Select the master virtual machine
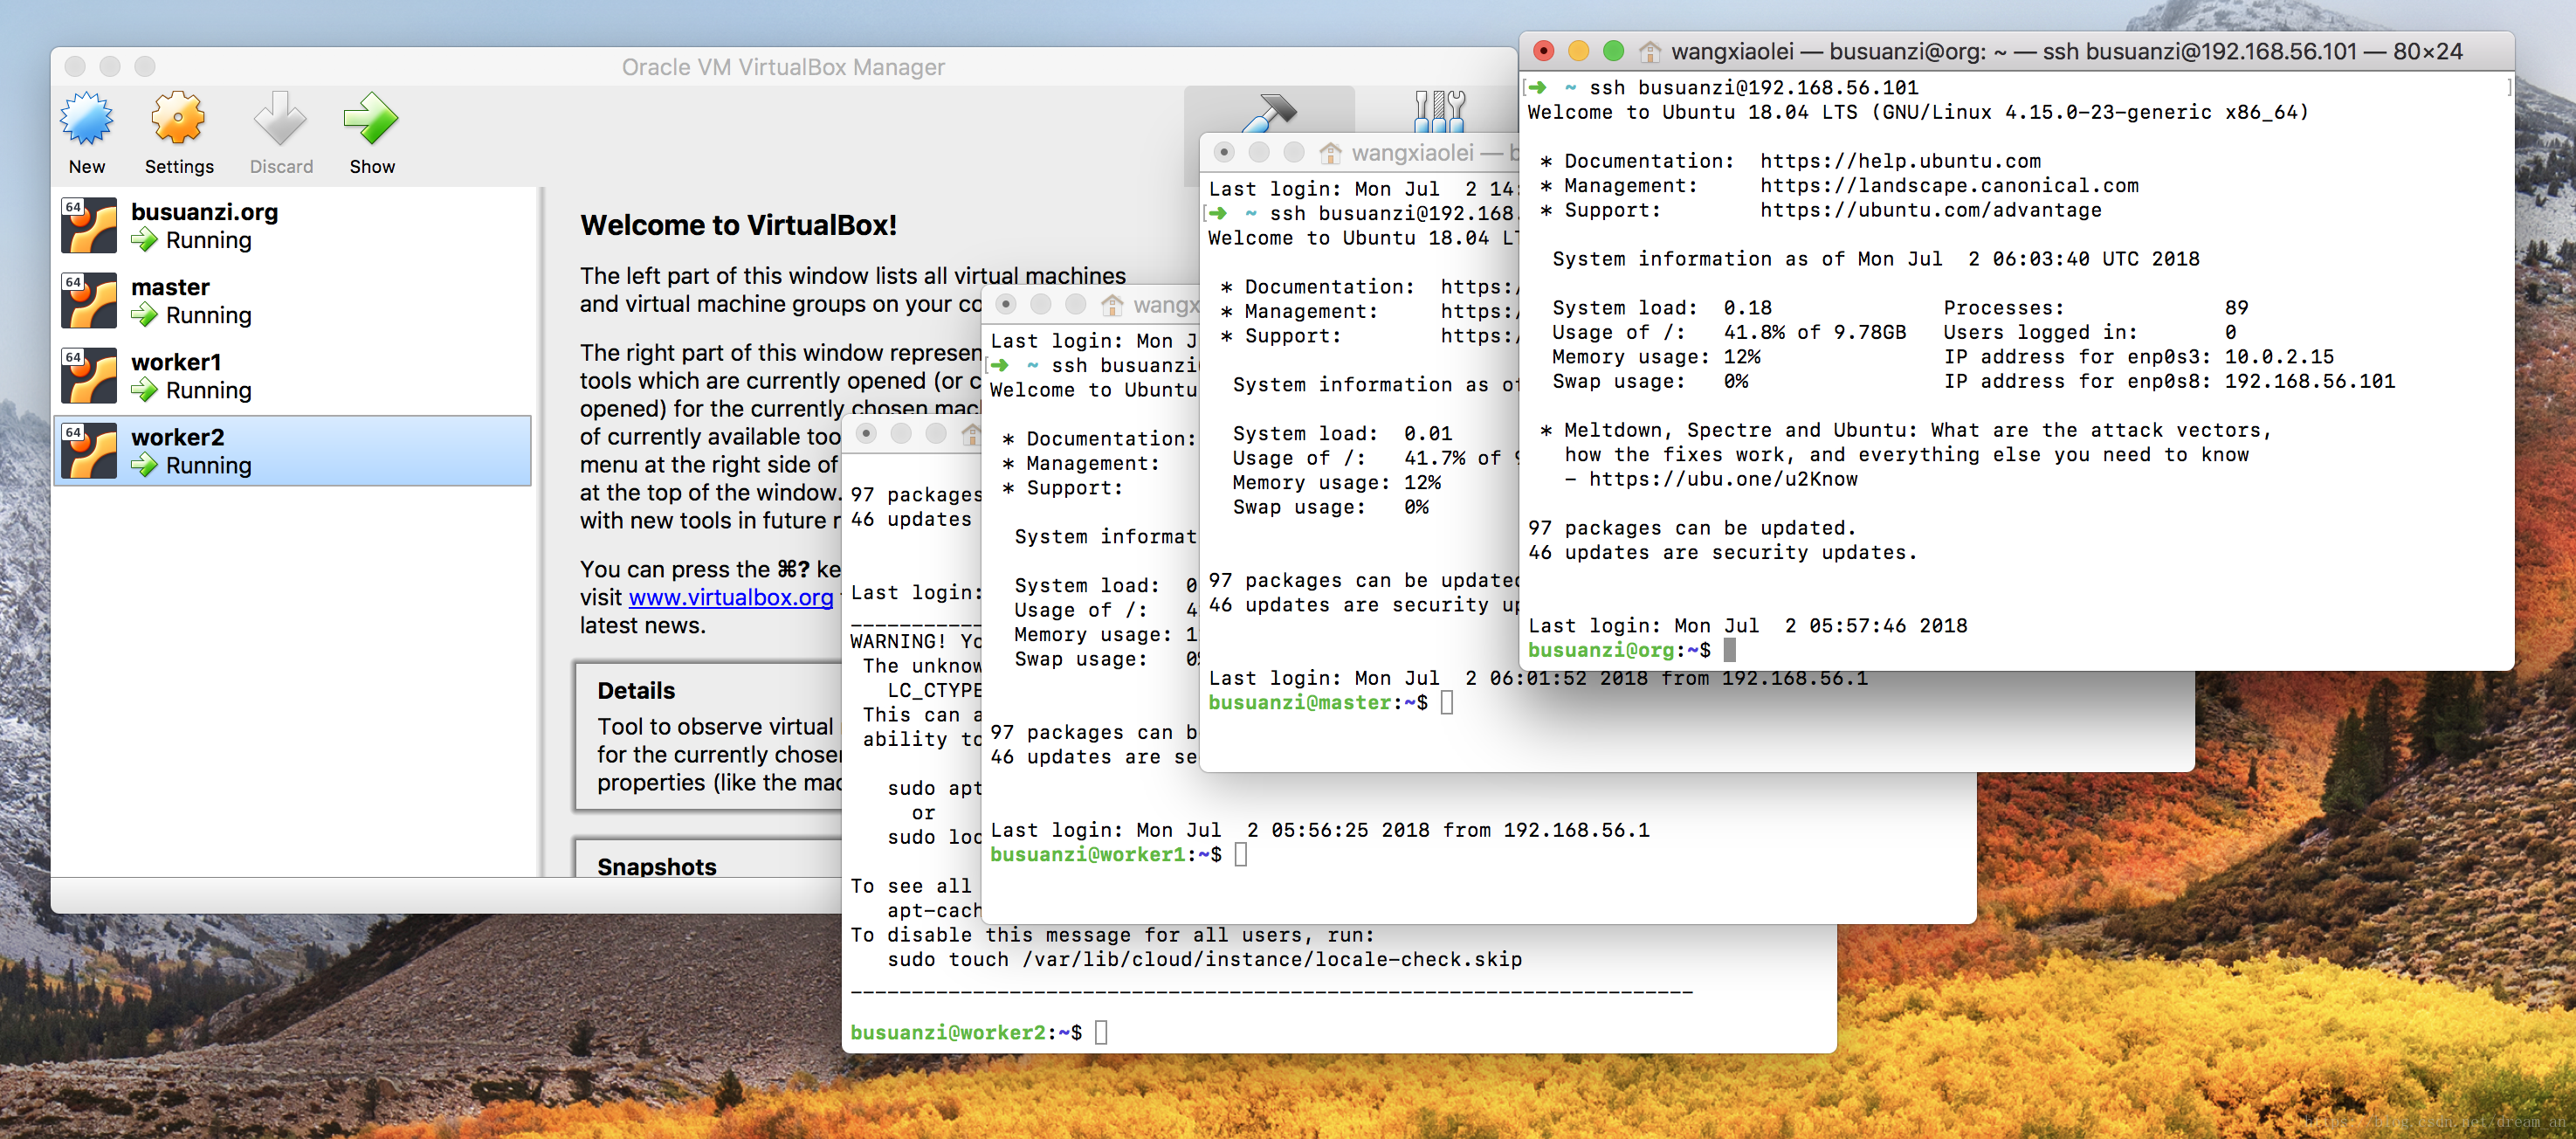 (x=292, y=301)
